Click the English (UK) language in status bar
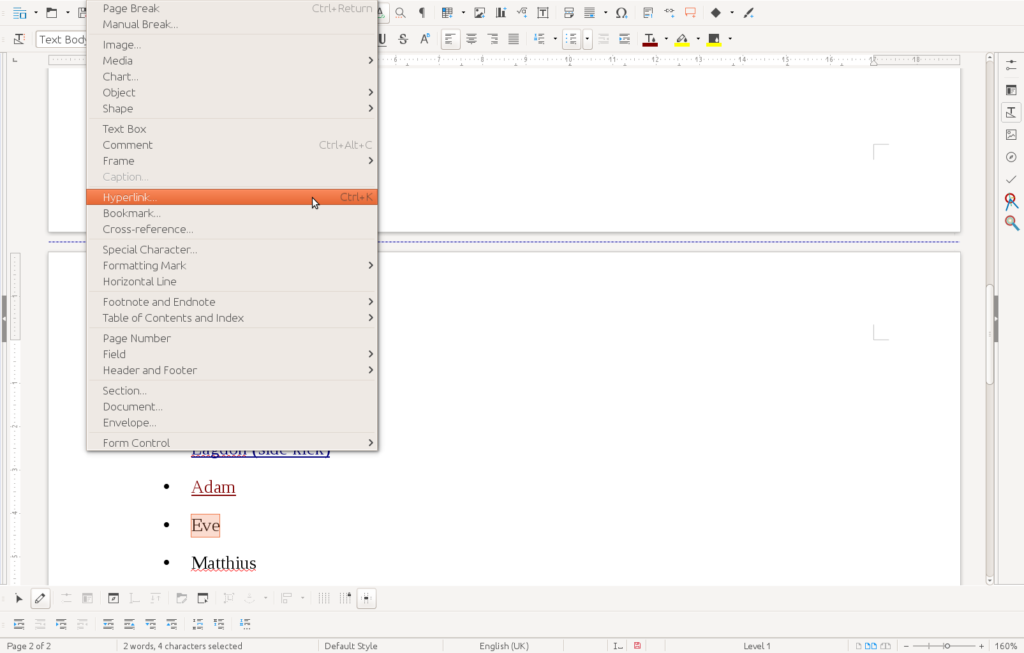The width and height of the screenshot is (1024, 653). (504, 646)
